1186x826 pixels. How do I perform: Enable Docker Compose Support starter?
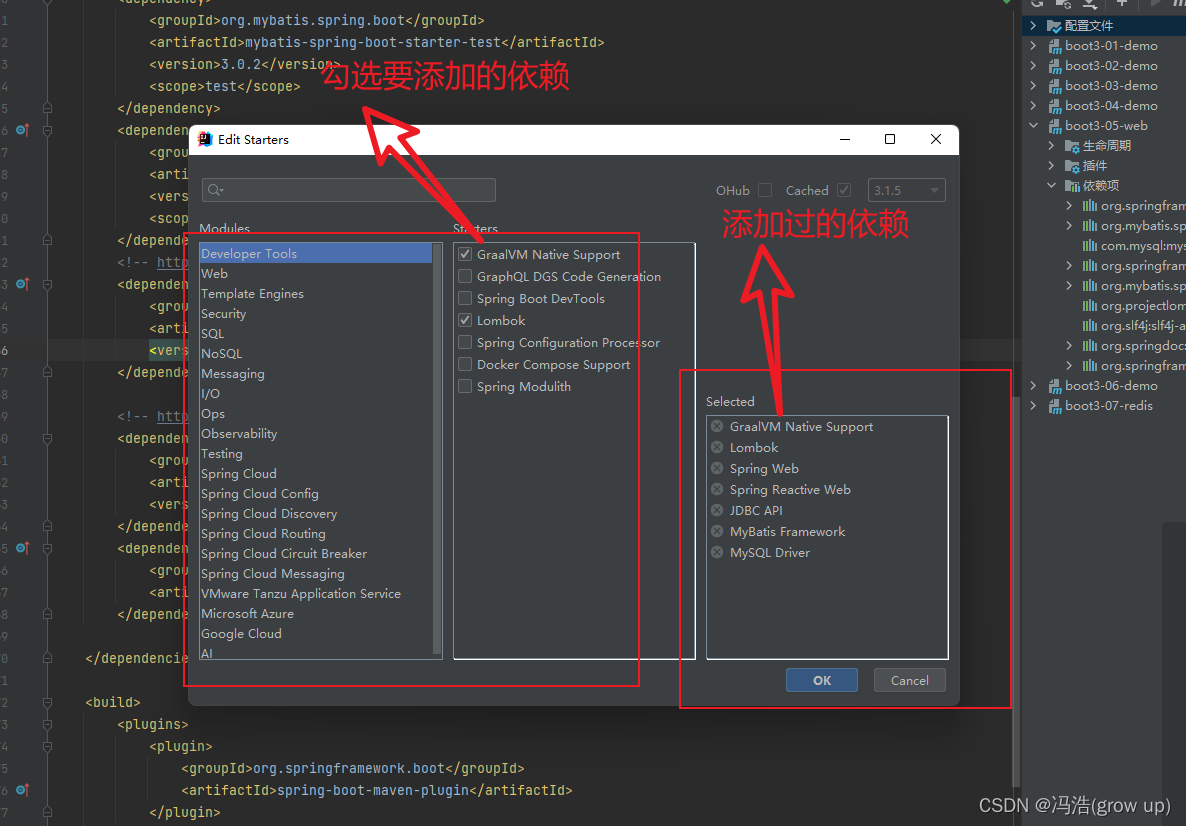(465, 365)
